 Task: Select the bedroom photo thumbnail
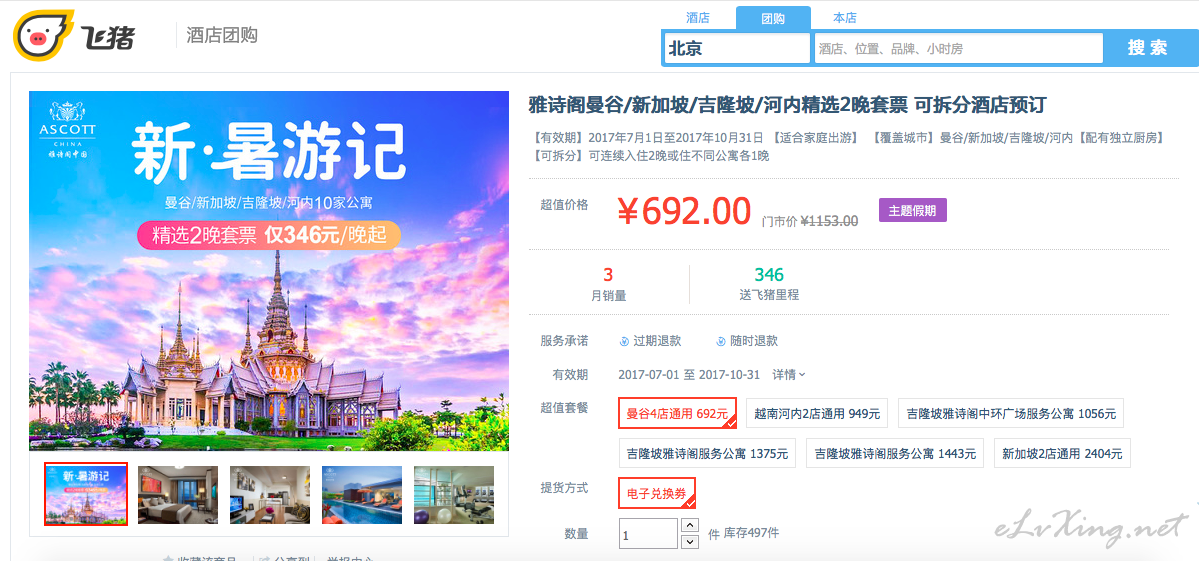pos(177,495)
